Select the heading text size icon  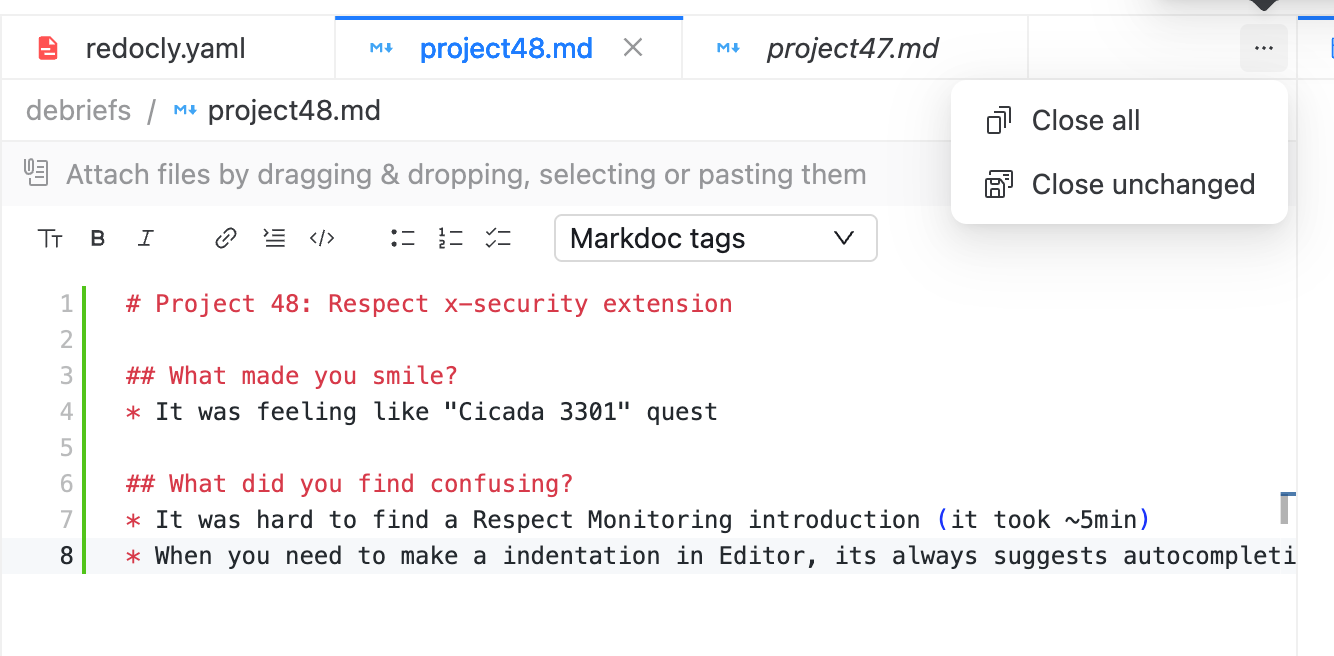(50, 239)
